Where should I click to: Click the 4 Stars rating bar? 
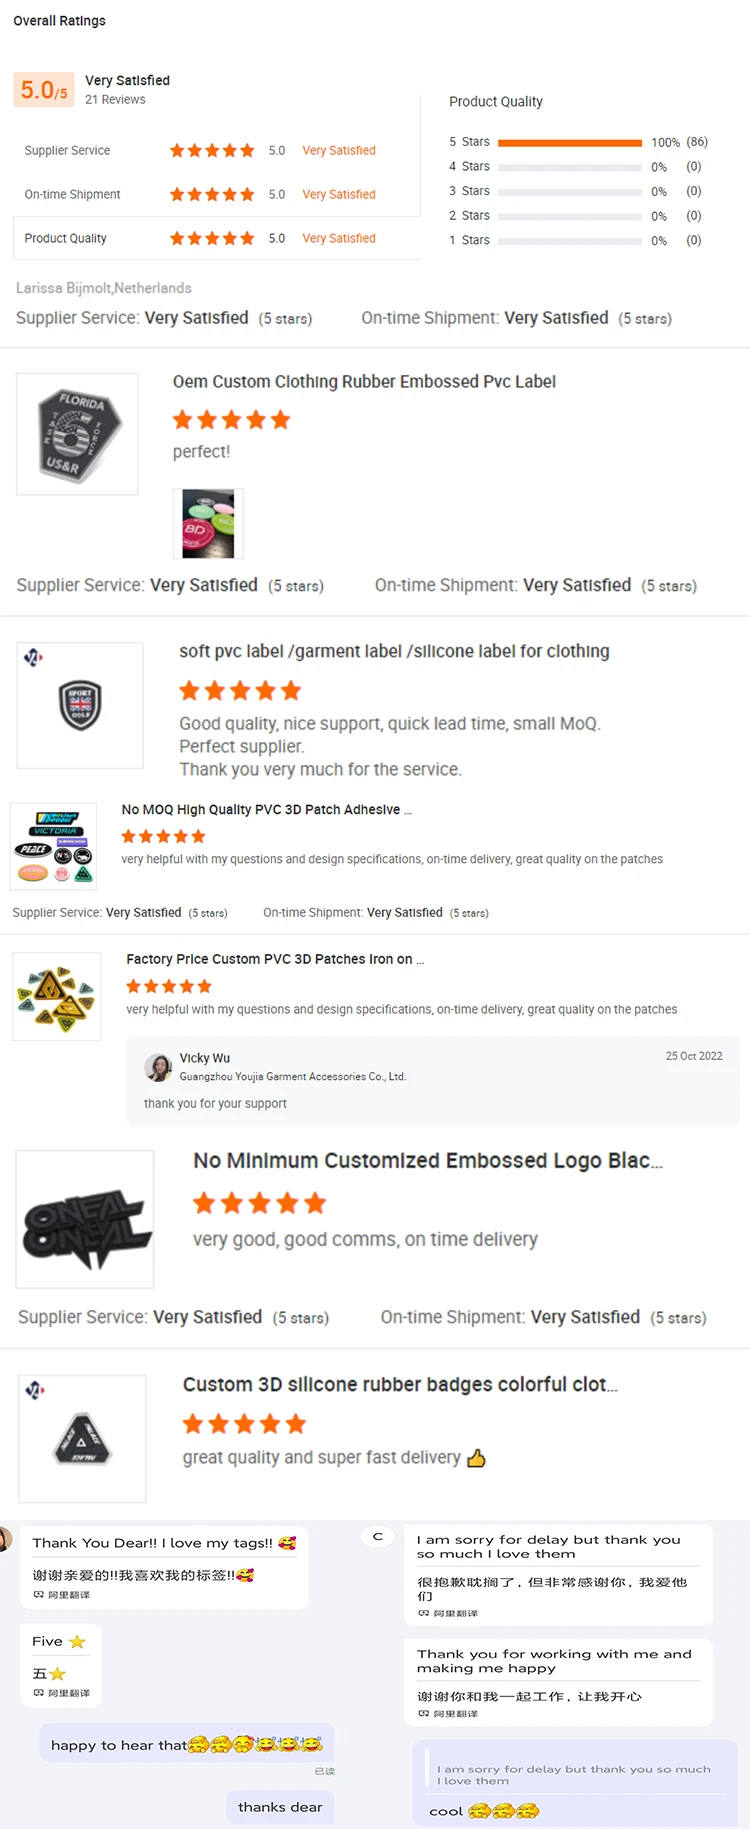coord(570,167)
